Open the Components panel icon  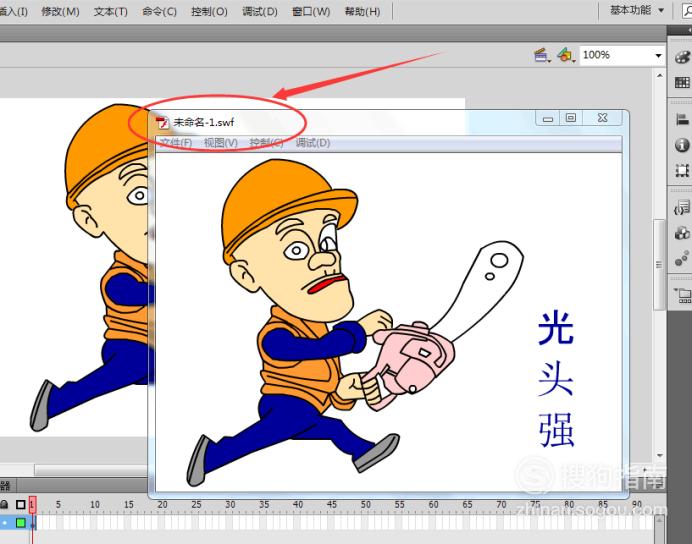tap(682, 233)
